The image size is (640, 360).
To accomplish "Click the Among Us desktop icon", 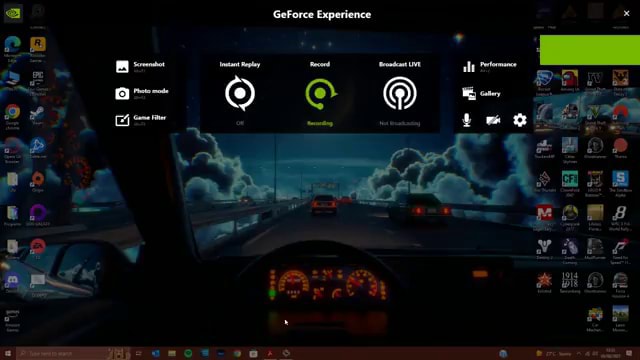I will (x=569, y=81).
